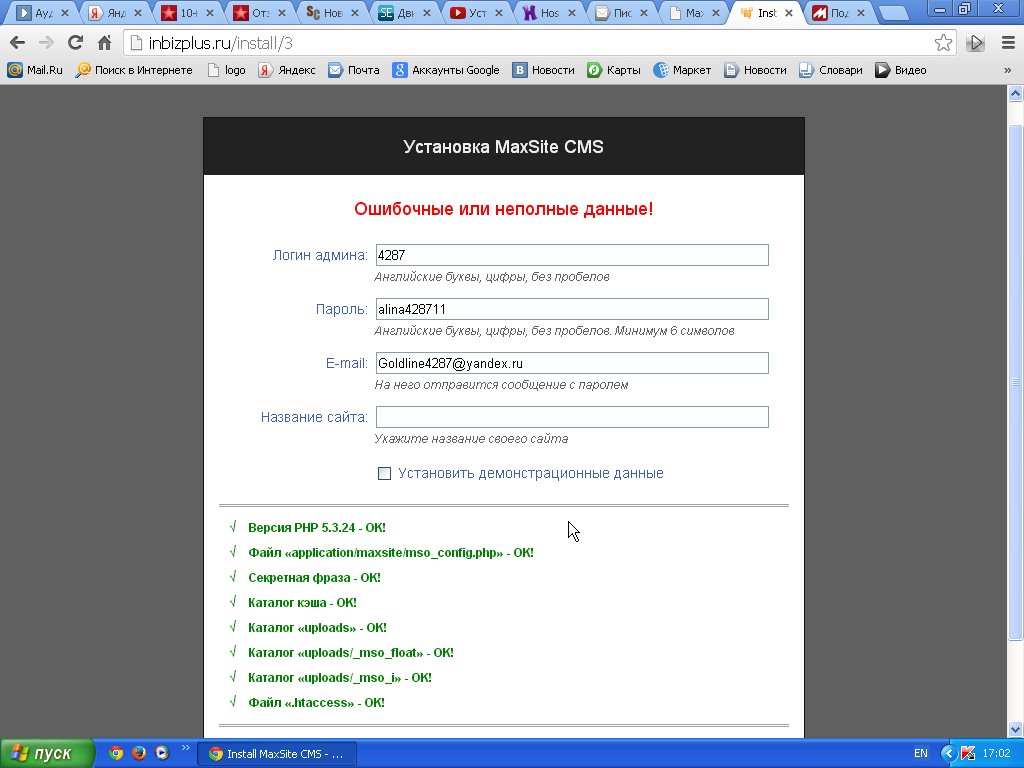Launch the media player quick launch icon
1024x768 pixels.
pyautogui.click(x=161, y=753)
